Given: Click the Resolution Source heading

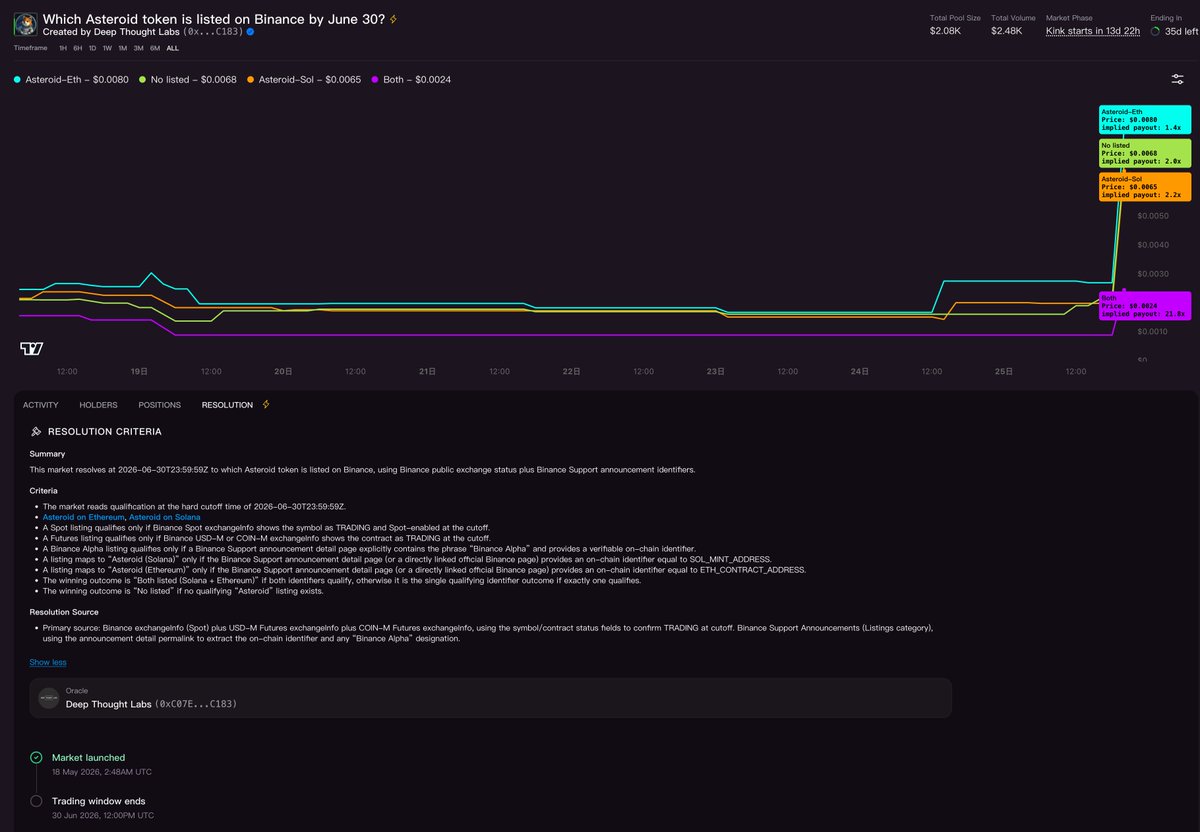Looking at the screenshot, I should click(x=64, y=611).
